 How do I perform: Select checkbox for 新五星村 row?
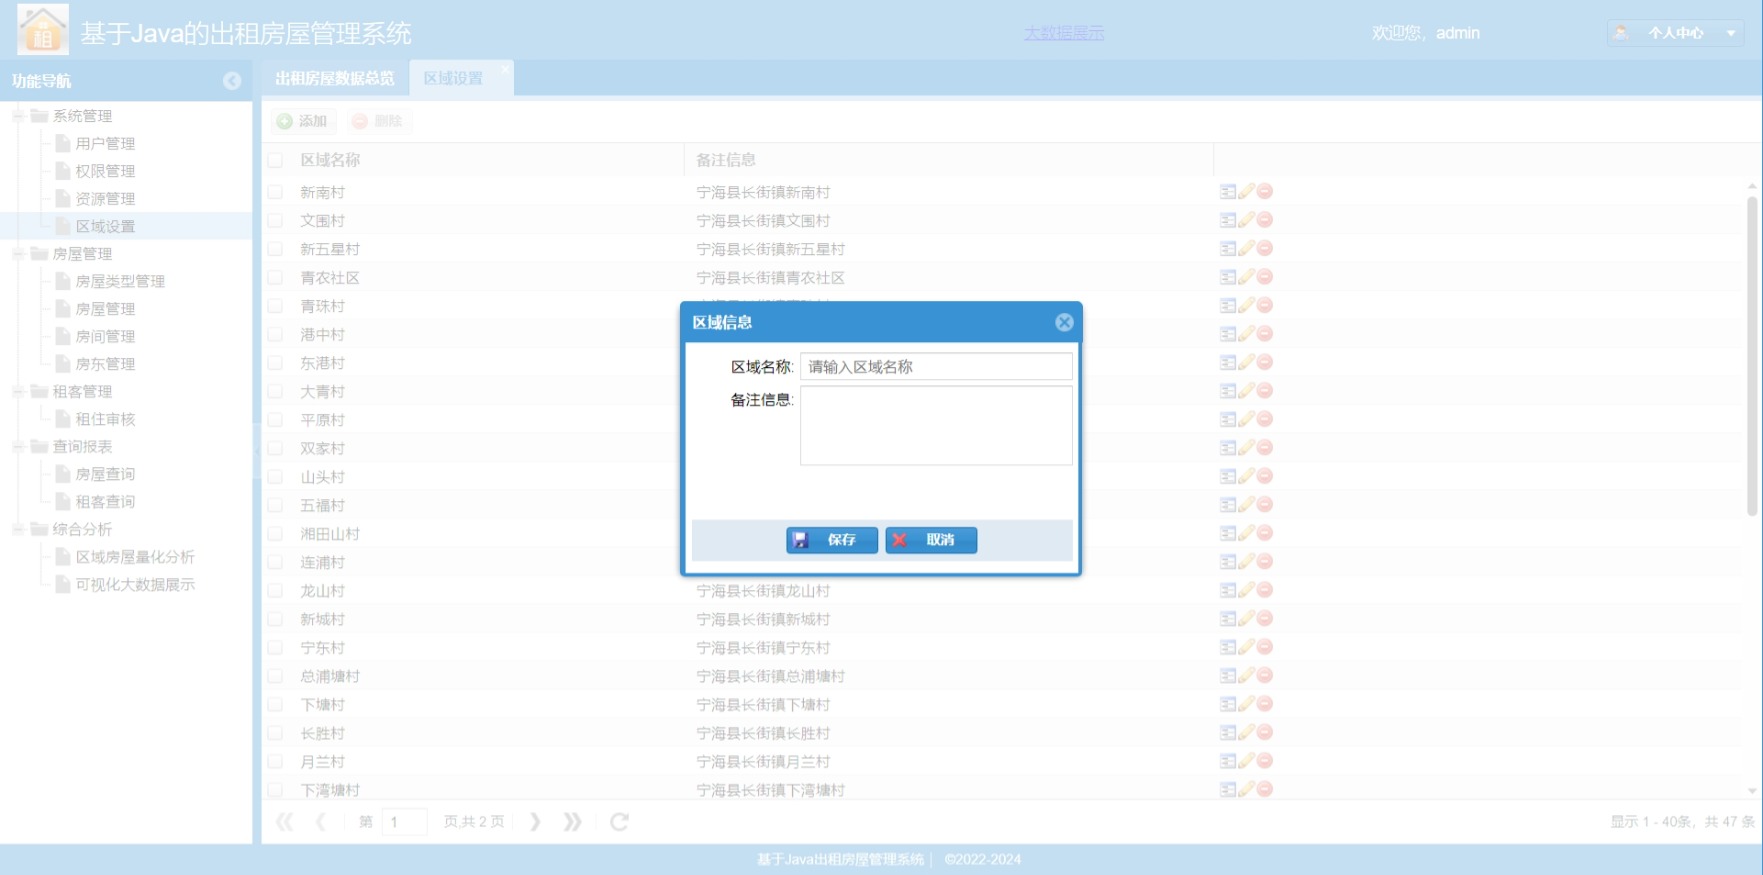pyautogui.click(x=275, y=249)
